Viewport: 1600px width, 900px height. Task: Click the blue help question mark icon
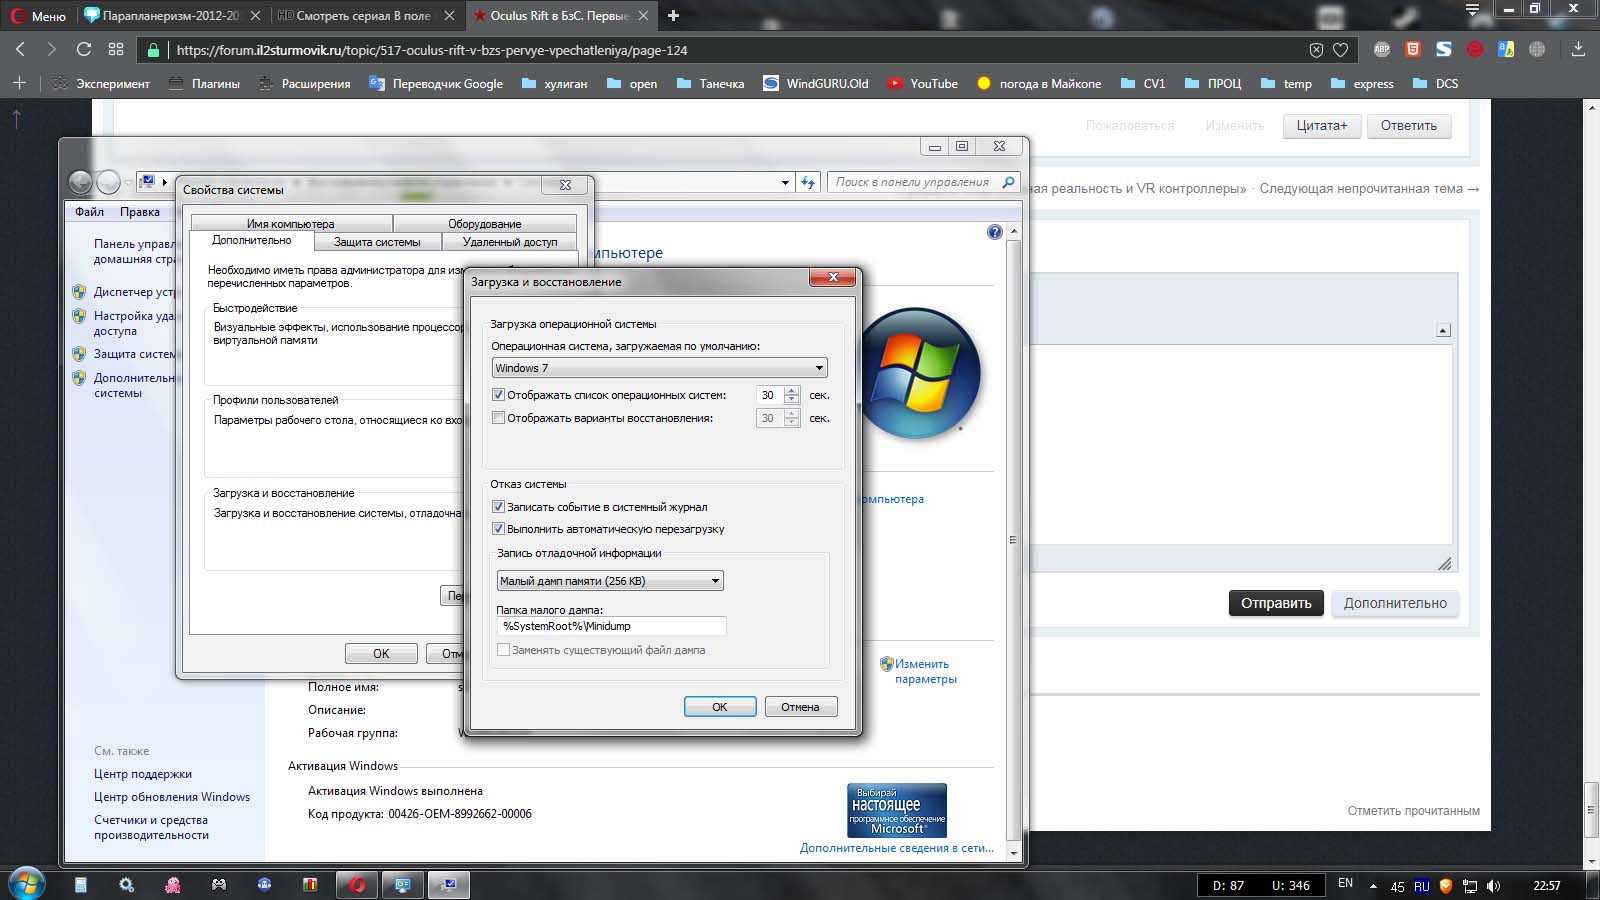[994, 232]
